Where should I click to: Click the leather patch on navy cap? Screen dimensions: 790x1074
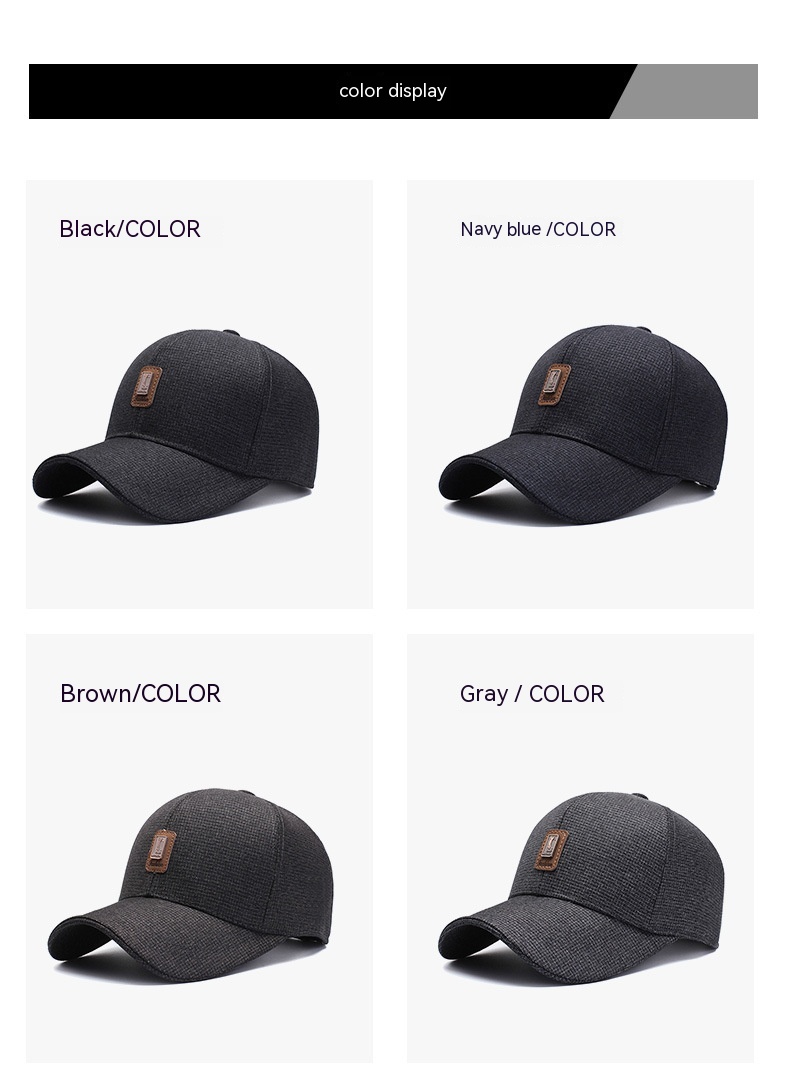[x=554, y=384]
